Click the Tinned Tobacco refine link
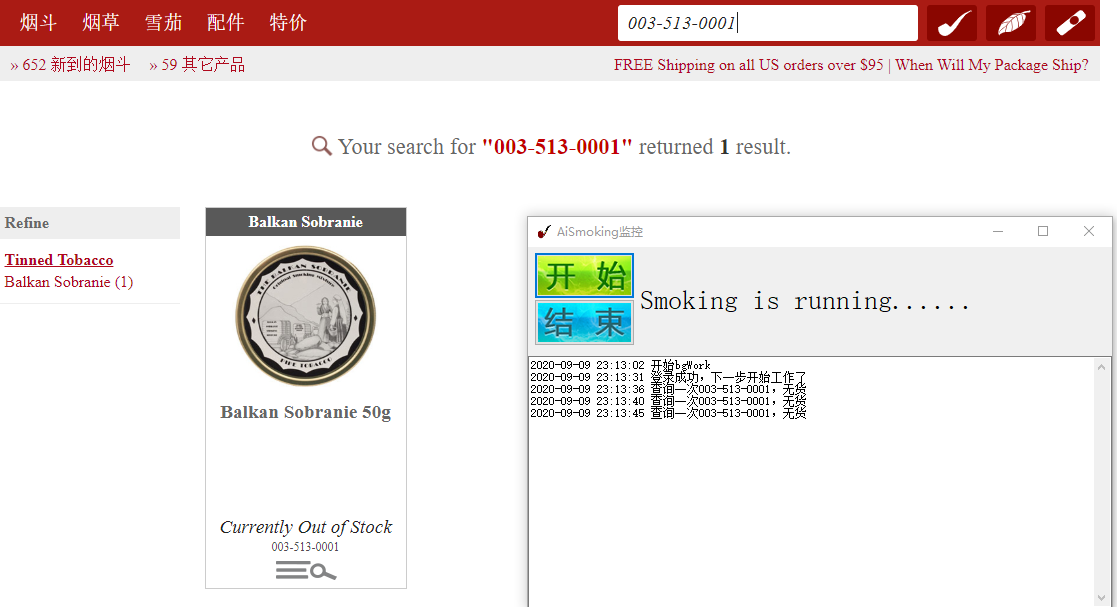Image resolution: width=1117 pixels, height=607 pixels. [x=59, y=260]
